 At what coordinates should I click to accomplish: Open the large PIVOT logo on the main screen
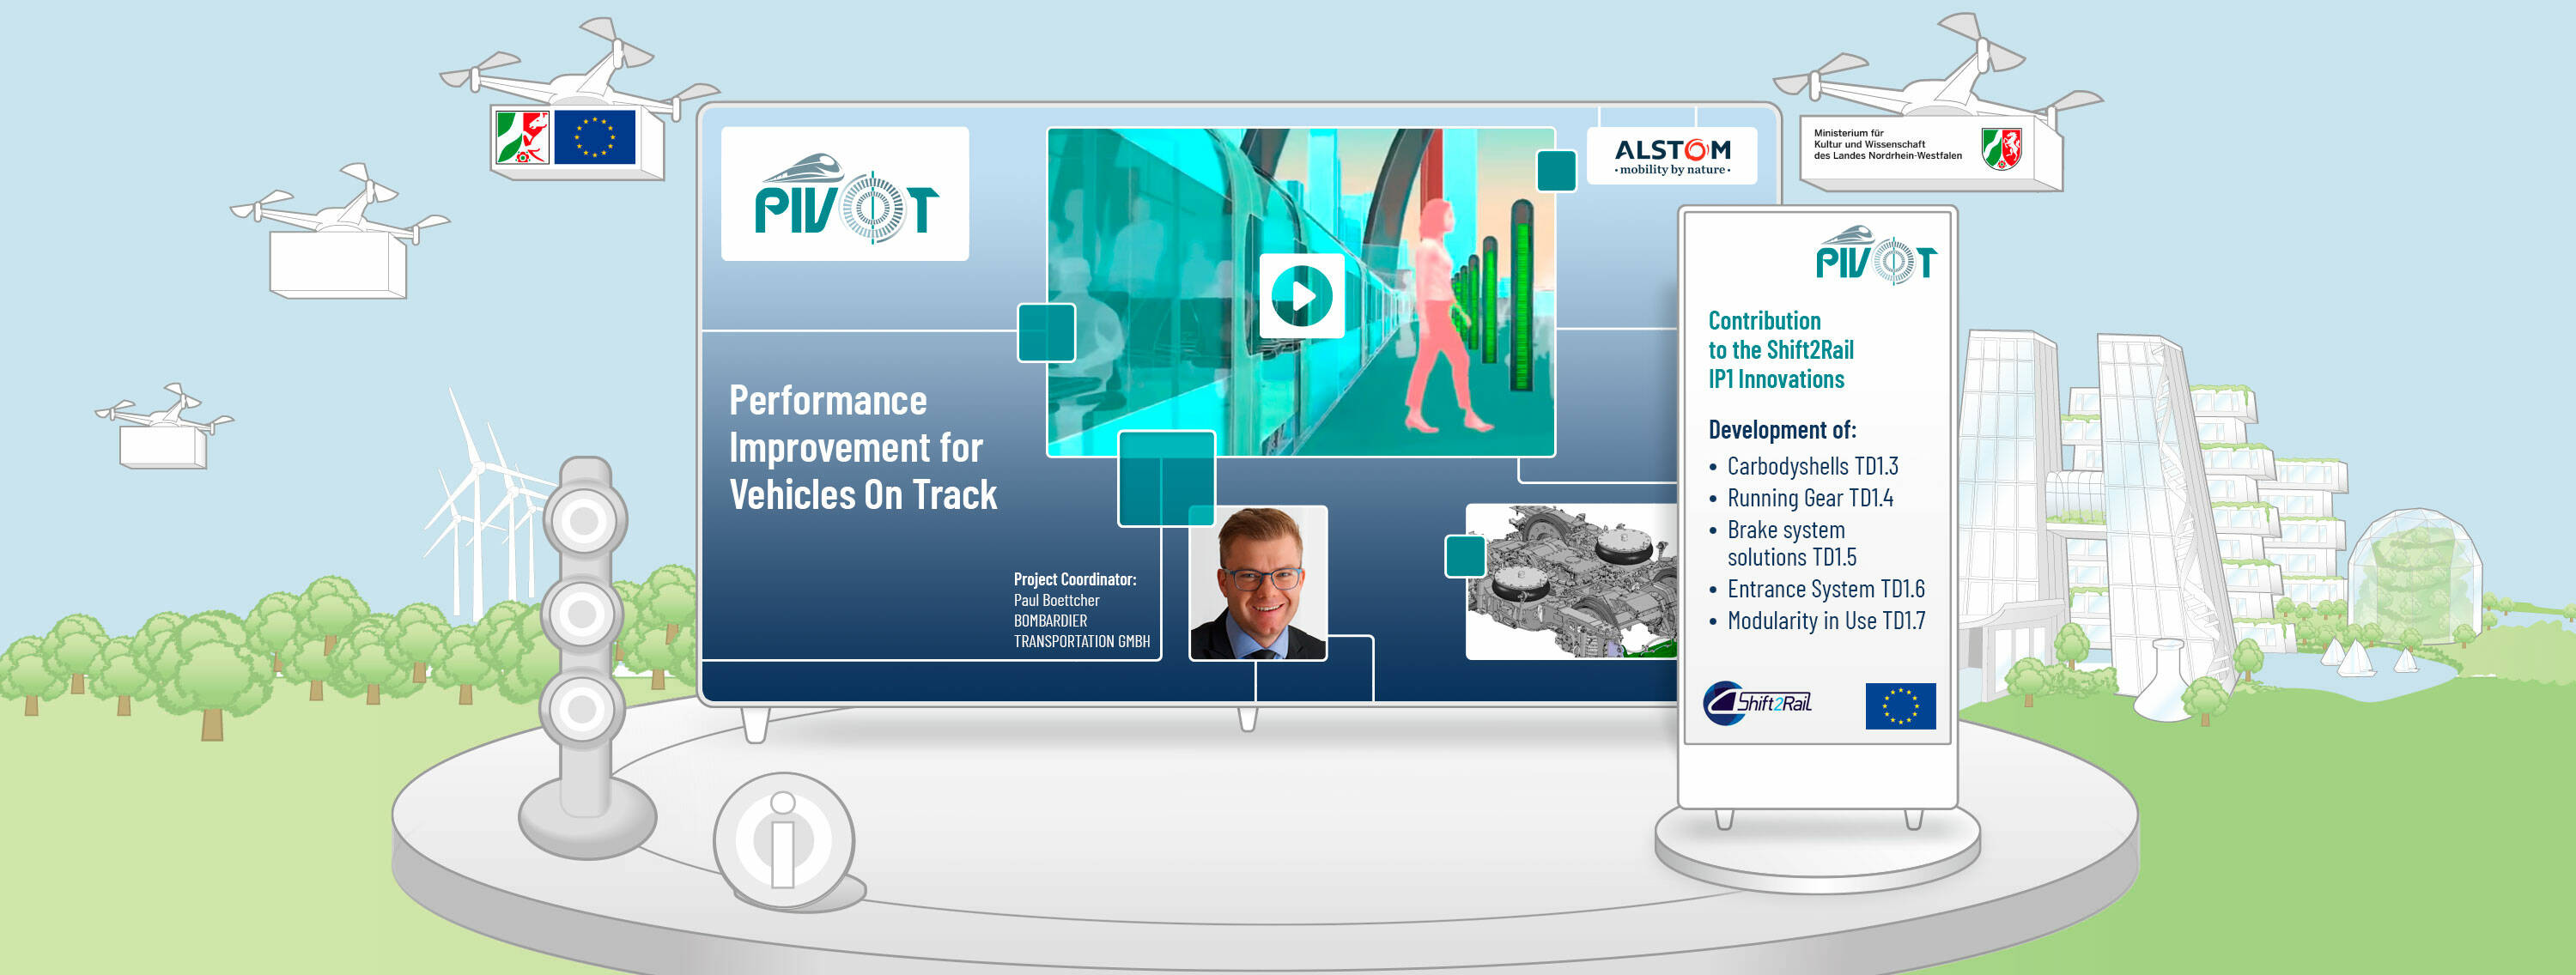845,194
